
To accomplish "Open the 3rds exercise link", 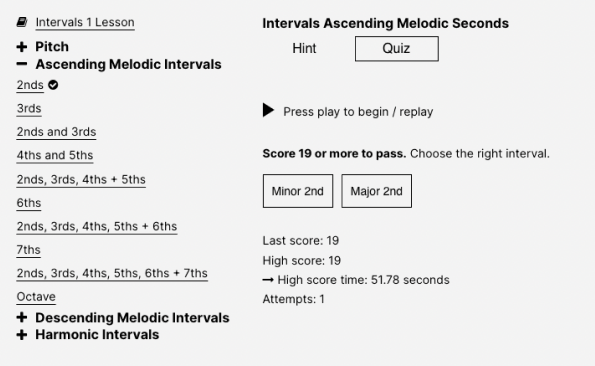I will [29, 108].
